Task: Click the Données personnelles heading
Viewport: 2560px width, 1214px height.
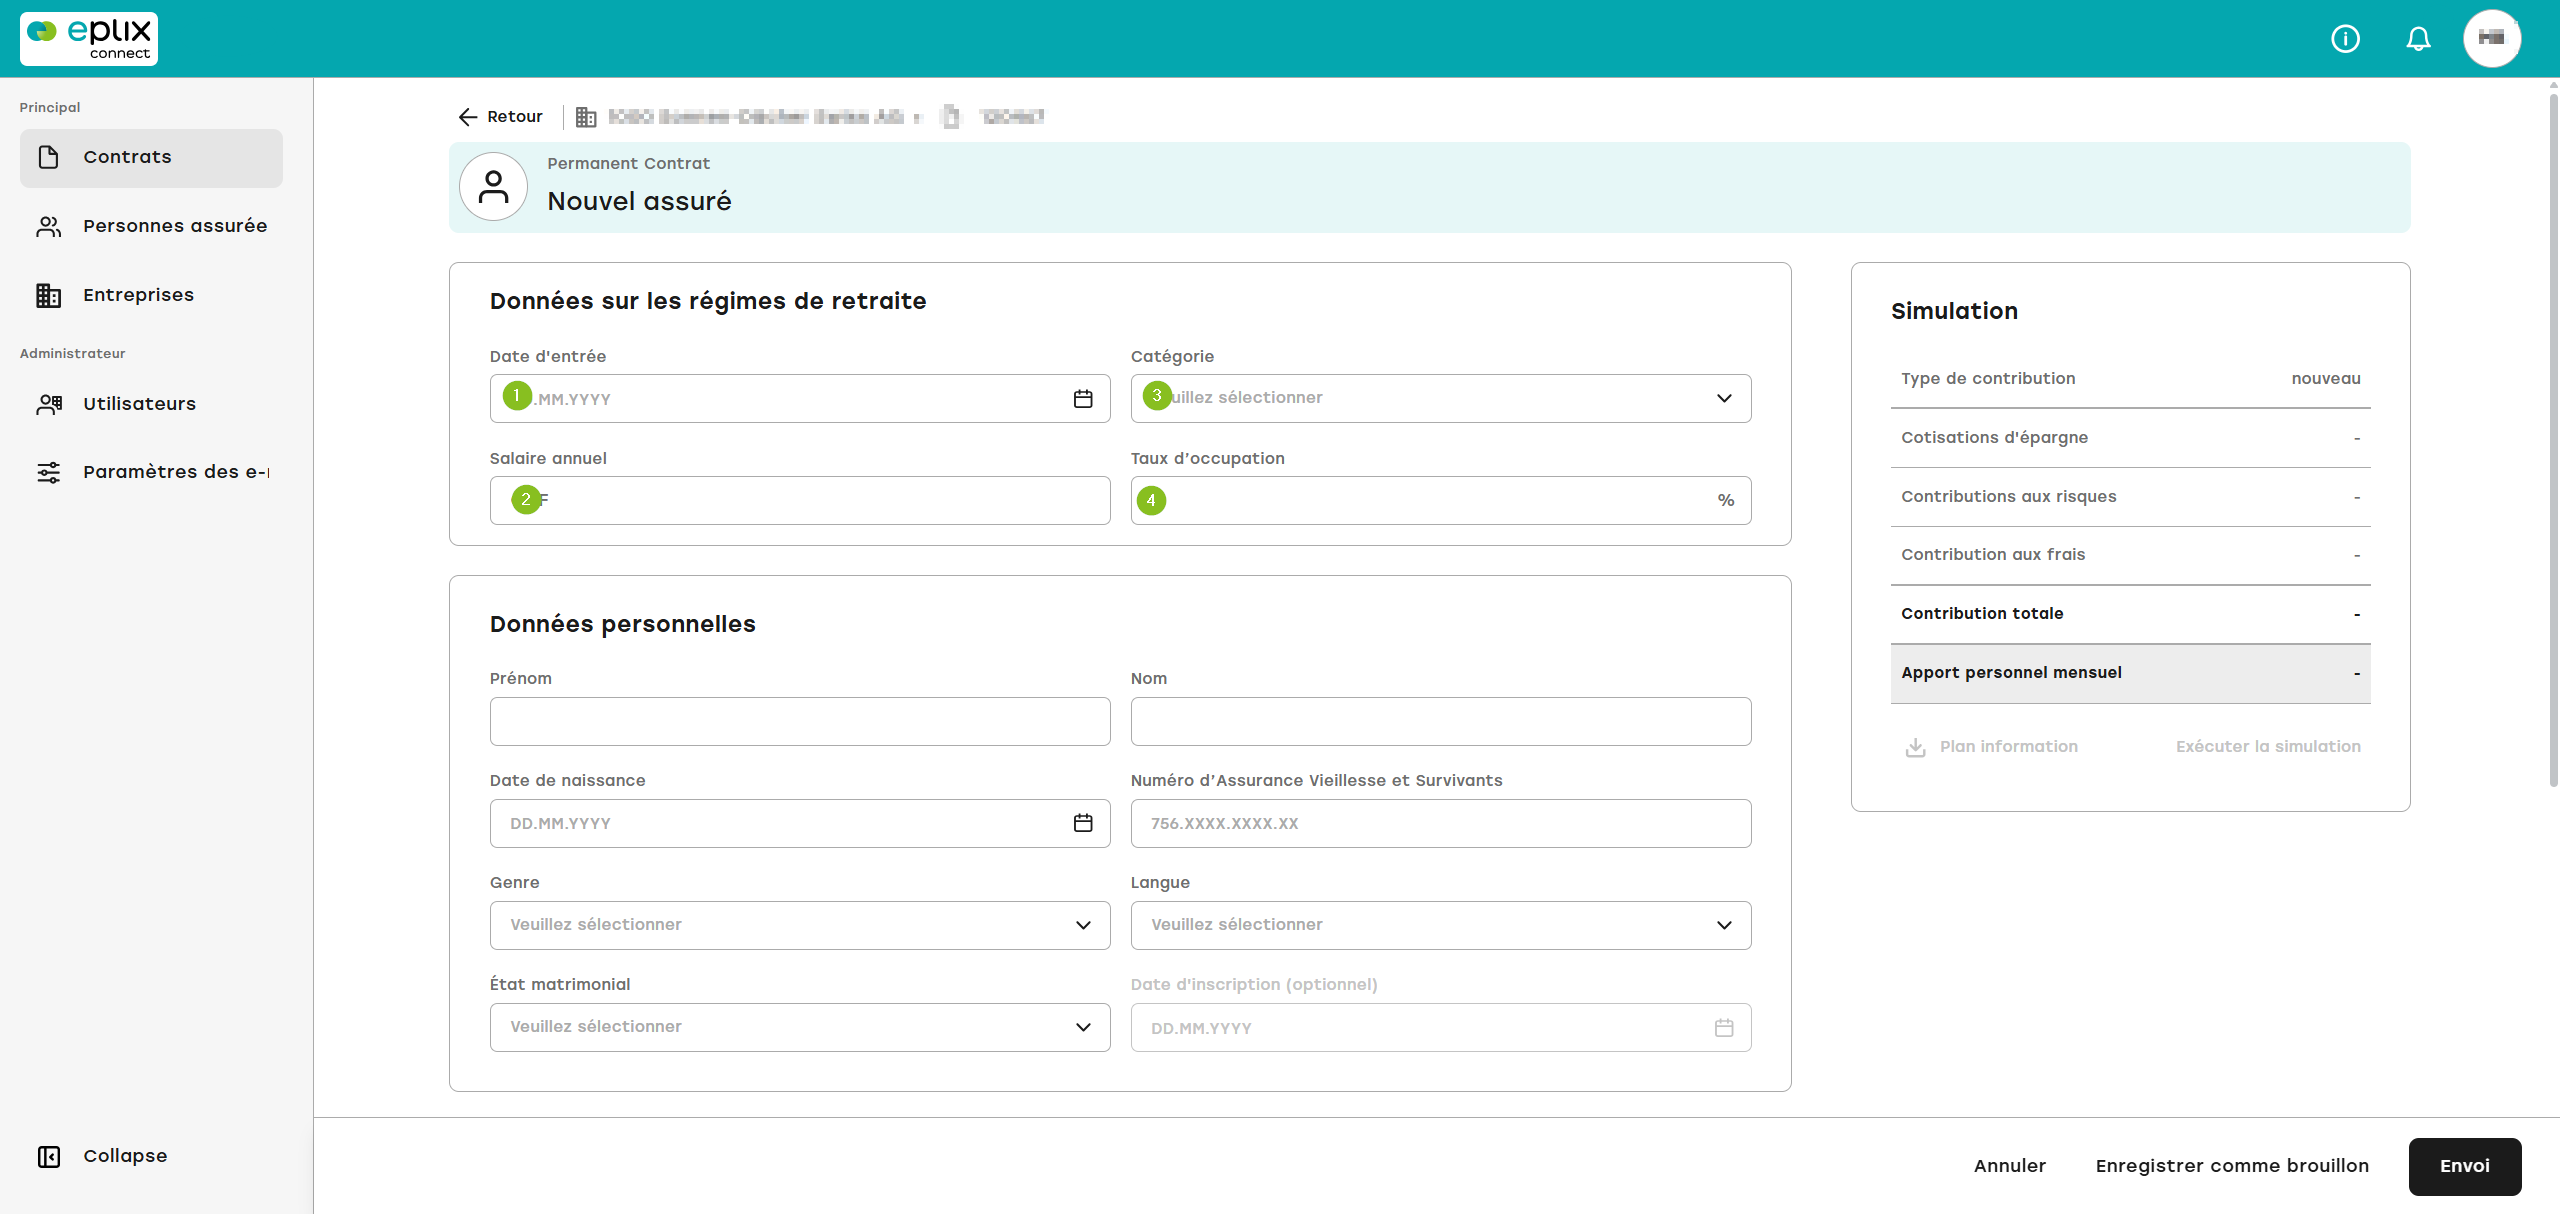Action: coord(622,624)
